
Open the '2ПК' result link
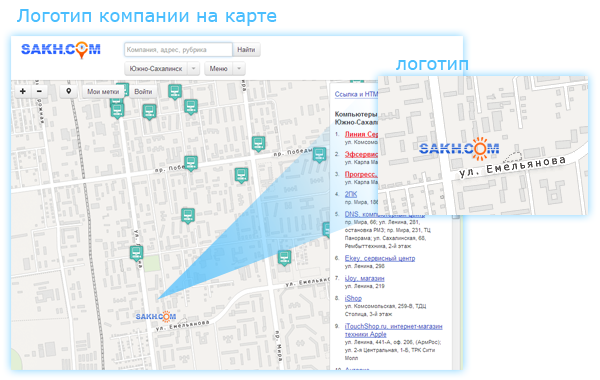(351, 194)
